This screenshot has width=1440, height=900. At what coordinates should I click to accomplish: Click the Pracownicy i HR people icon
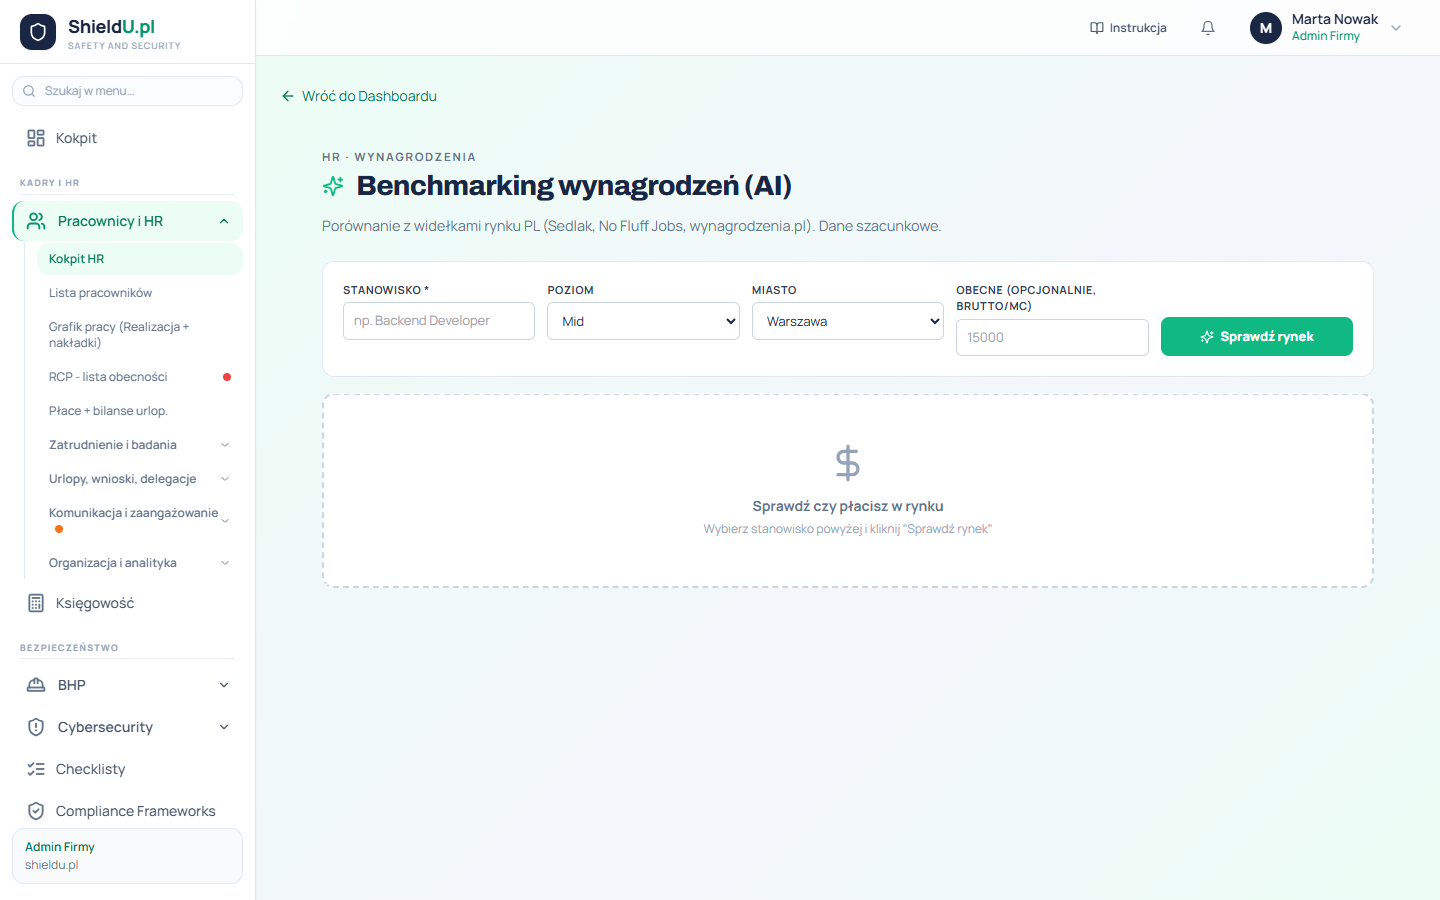point(36,221)
